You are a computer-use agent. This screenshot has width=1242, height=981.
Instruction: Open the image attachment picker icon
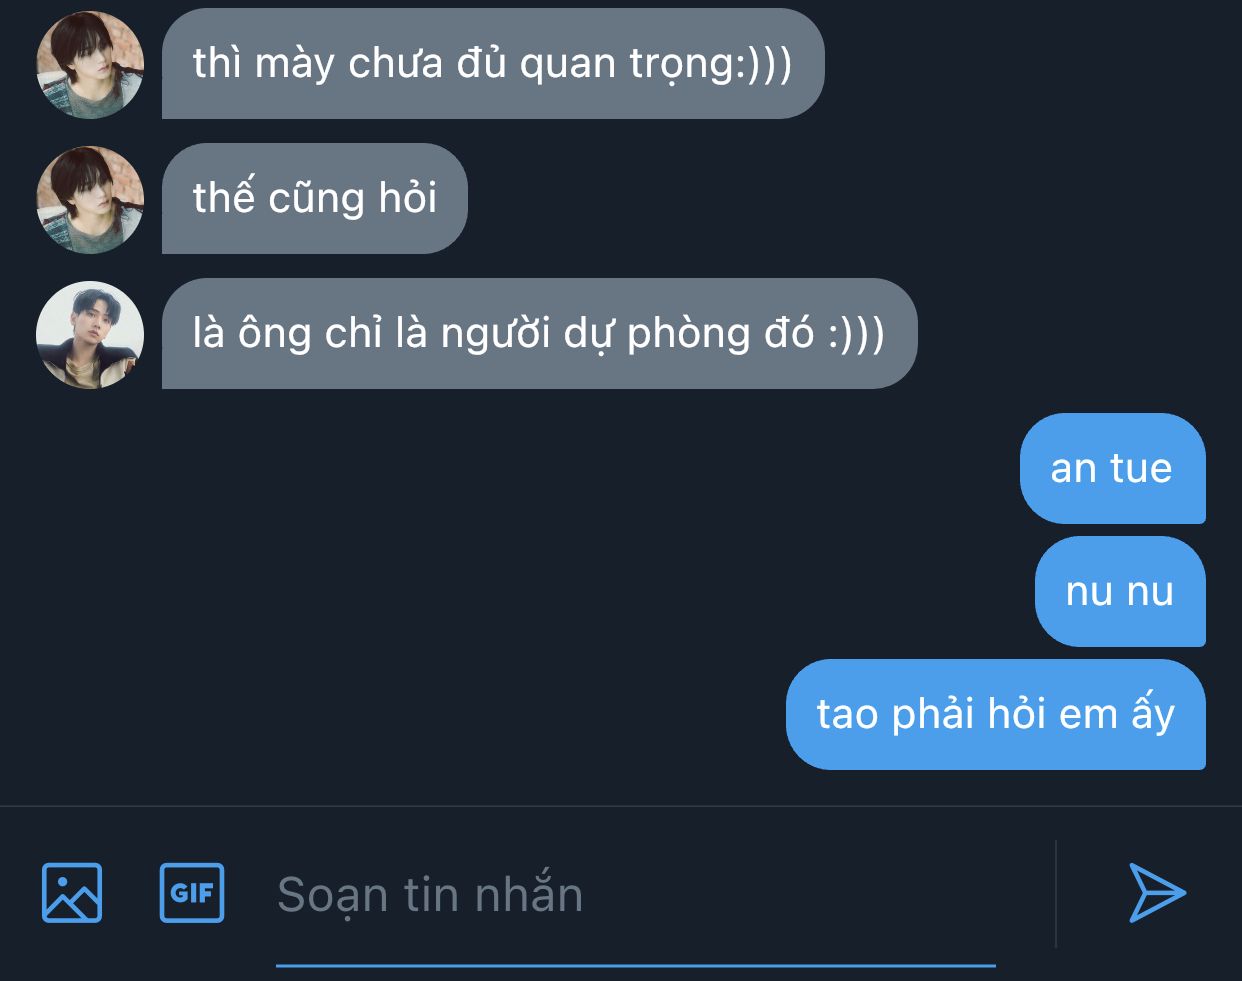click(x=72, y=892)
